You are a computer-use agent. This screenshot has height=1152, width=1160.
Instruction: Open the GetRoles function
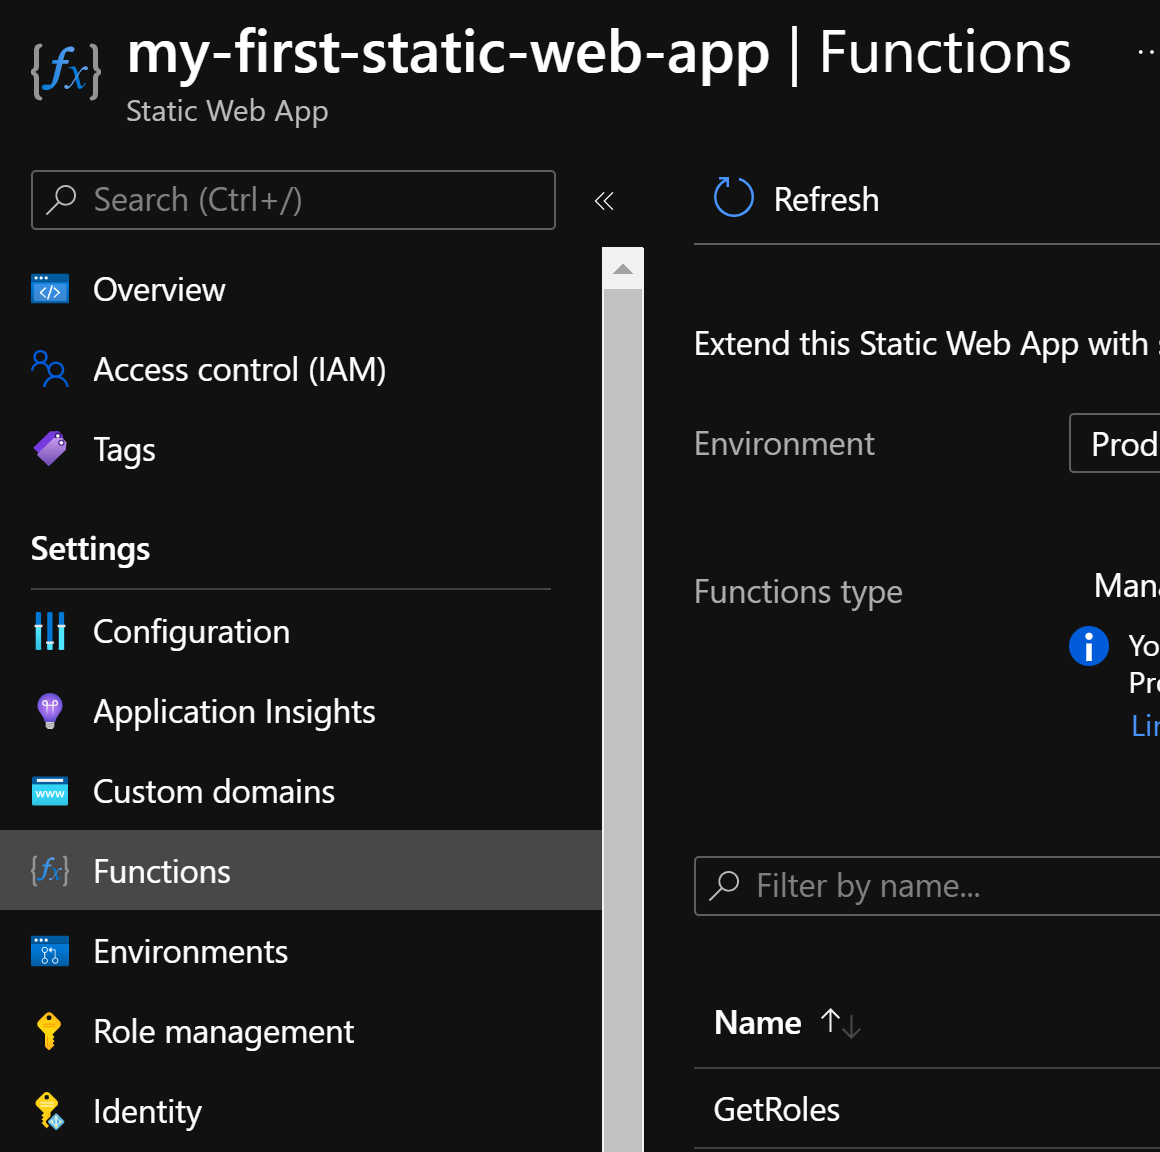pyautogui.click(x=776, y=1109)
